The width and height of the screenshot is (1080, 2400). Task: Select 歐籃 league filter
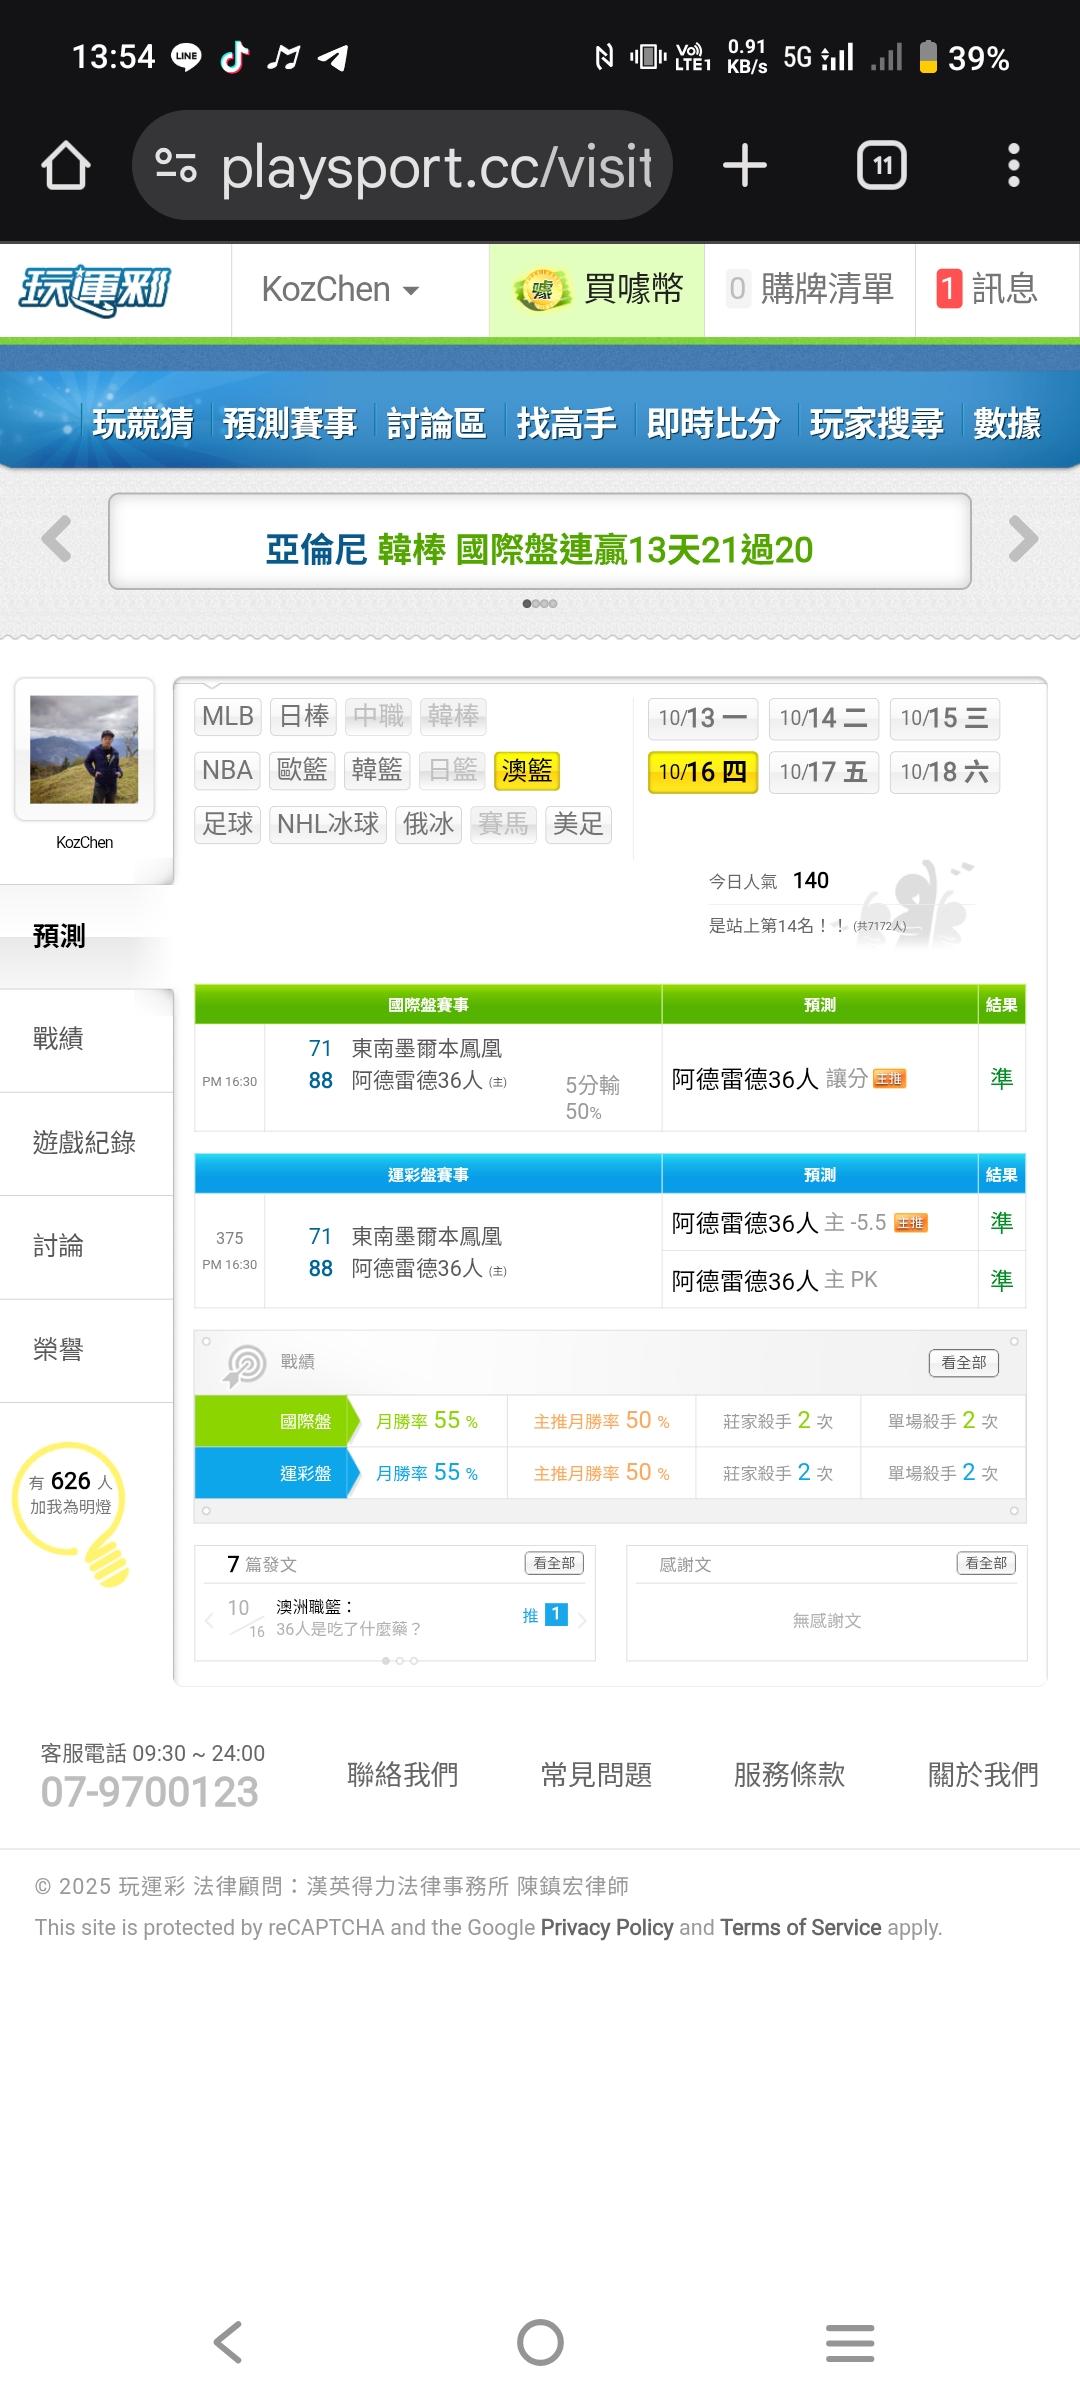pyautogui.click(x=303, y=770)
